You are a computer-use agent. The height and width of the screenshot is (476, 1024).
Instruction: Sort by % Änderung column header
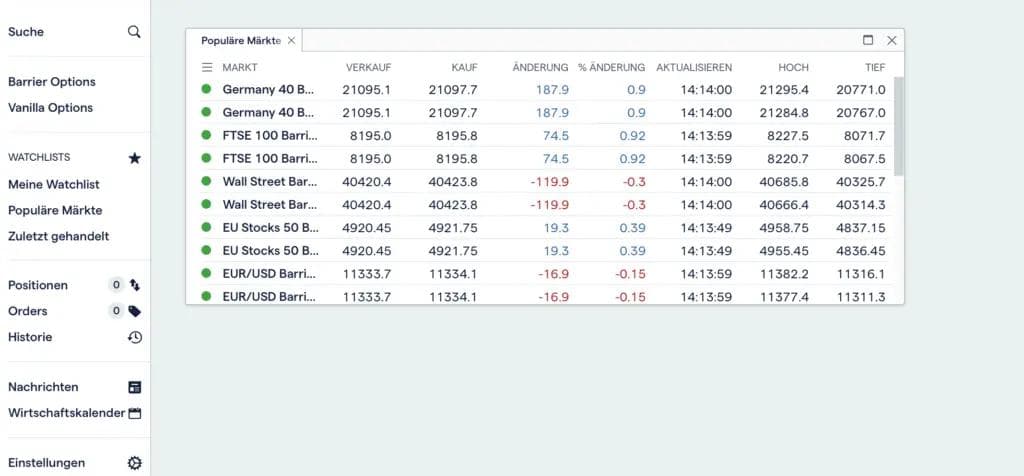611,67
